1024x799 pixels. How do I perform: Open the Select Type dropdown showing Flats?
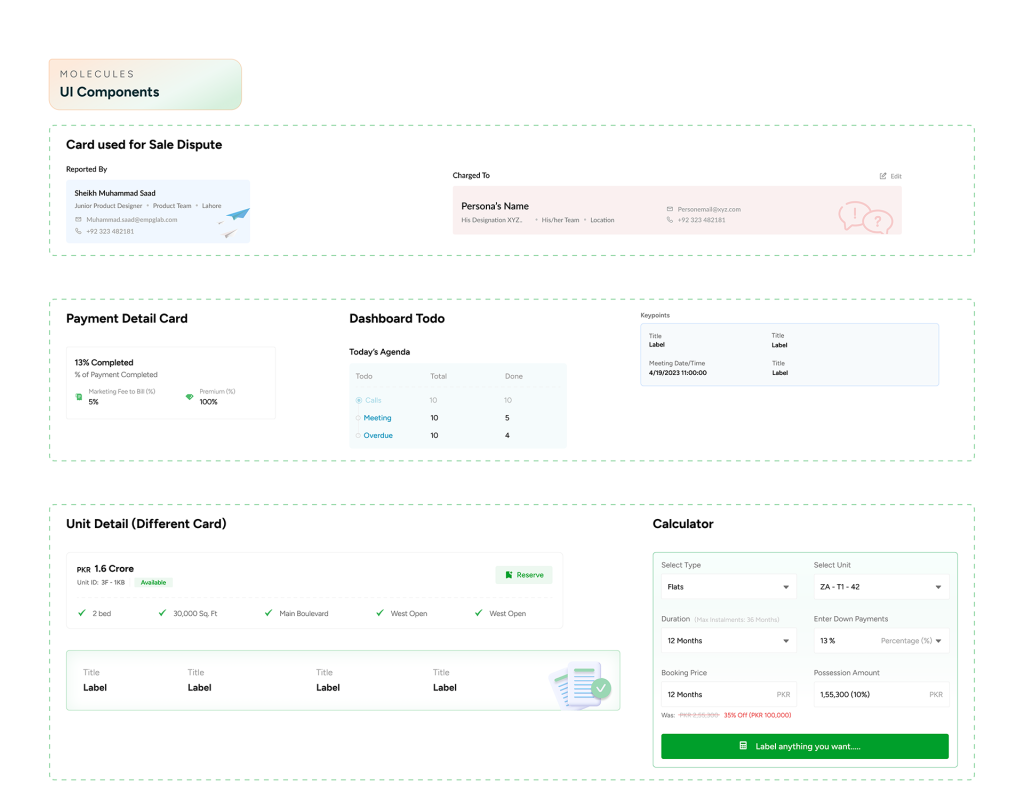click(x=728, y=587)
